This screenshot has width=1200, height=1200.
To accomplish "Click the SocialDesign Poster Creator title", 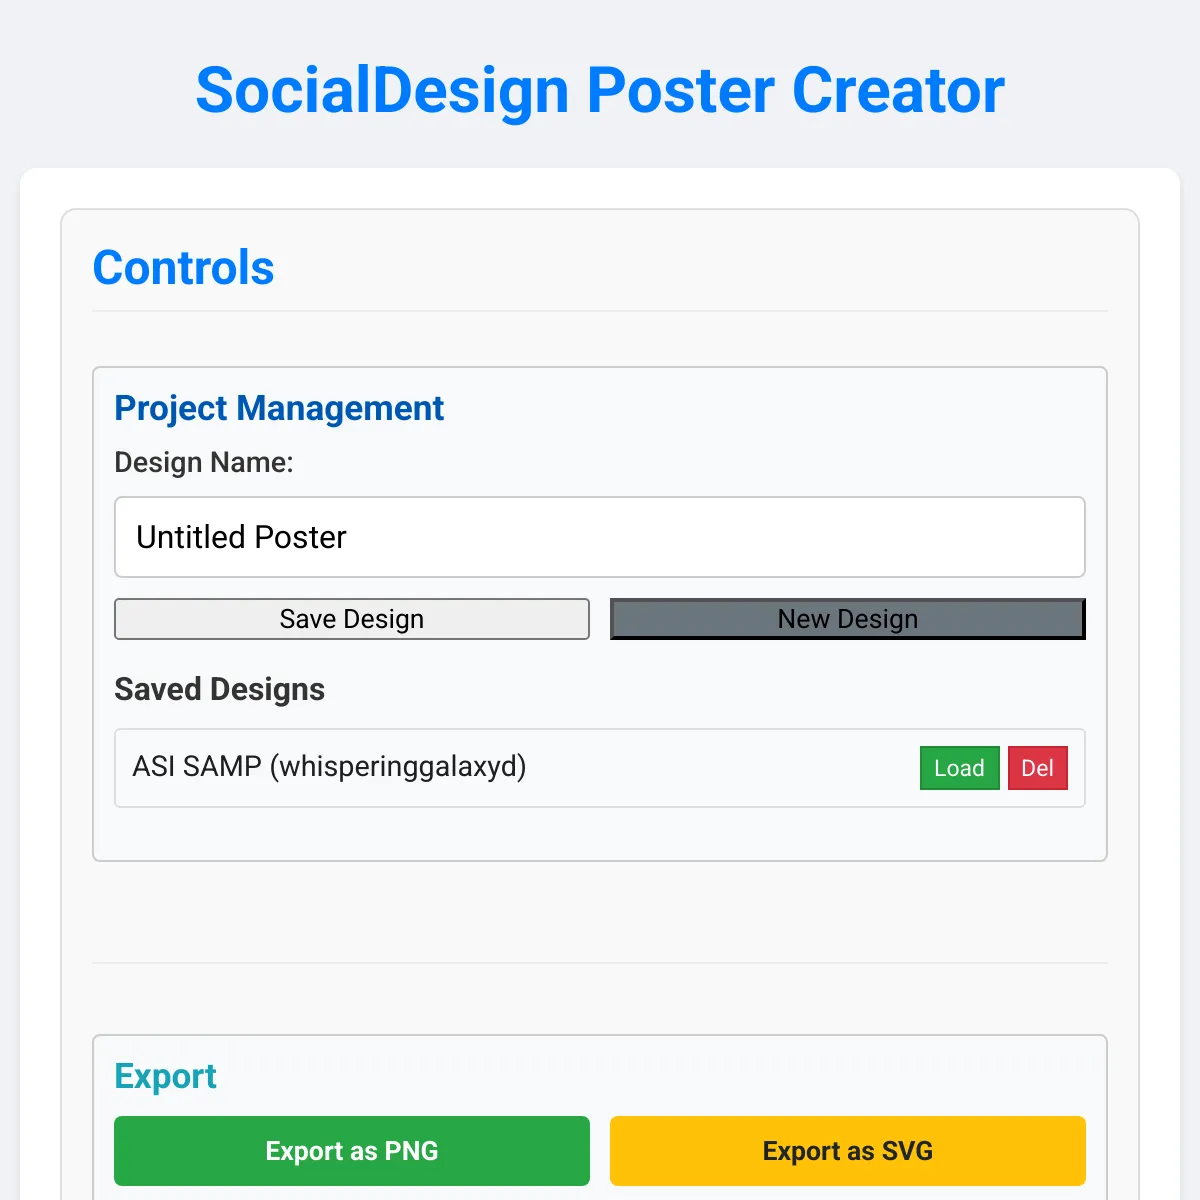I will pos(600,91).
